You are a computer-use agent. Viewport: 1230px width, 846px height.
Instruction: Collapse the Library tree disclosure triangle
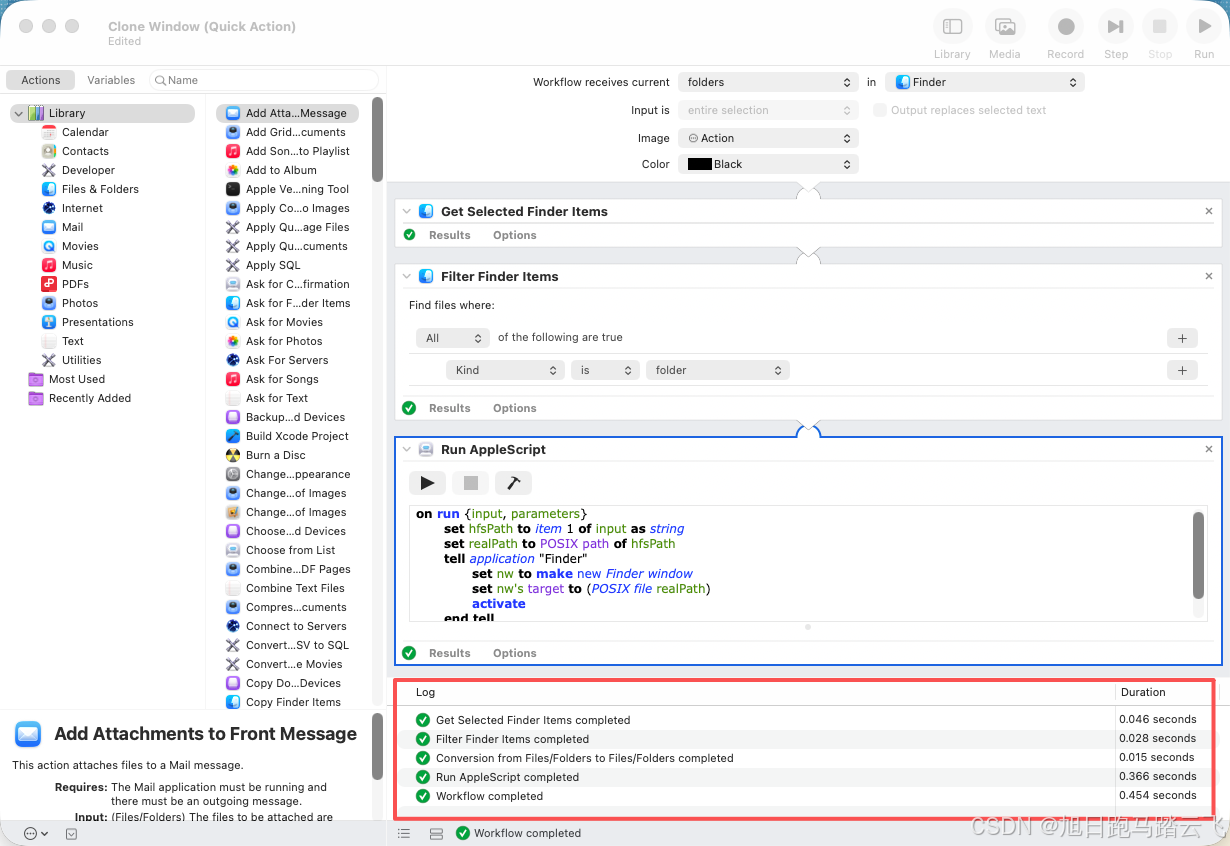[18, 114]
